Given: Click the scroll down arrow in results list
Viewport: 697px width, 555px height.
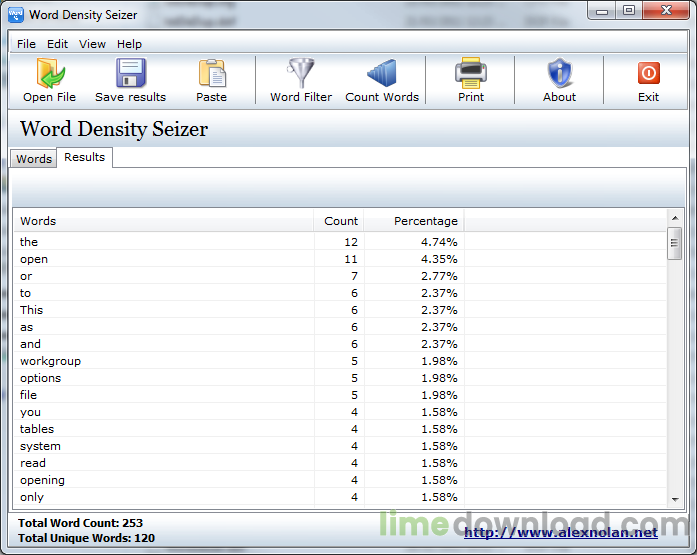Looking at the screenshot, I should pyautogui.click(x=675, y=498).
